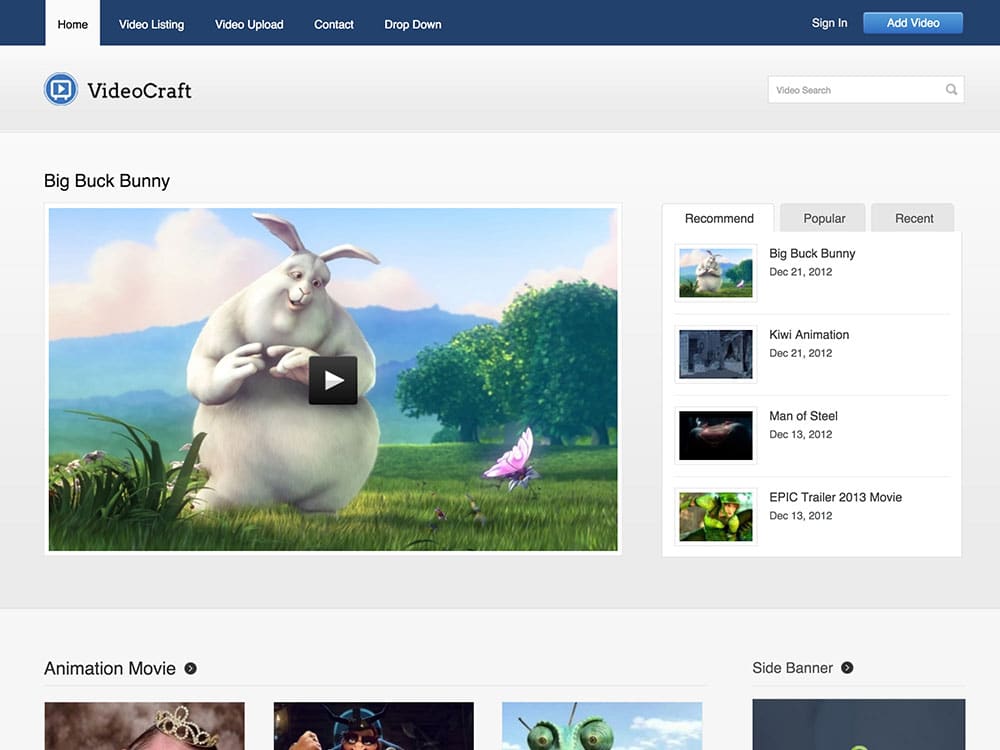Click the Side Banner heading
Viewport: 1000px width, 750px height.
[x=792, y=668]
